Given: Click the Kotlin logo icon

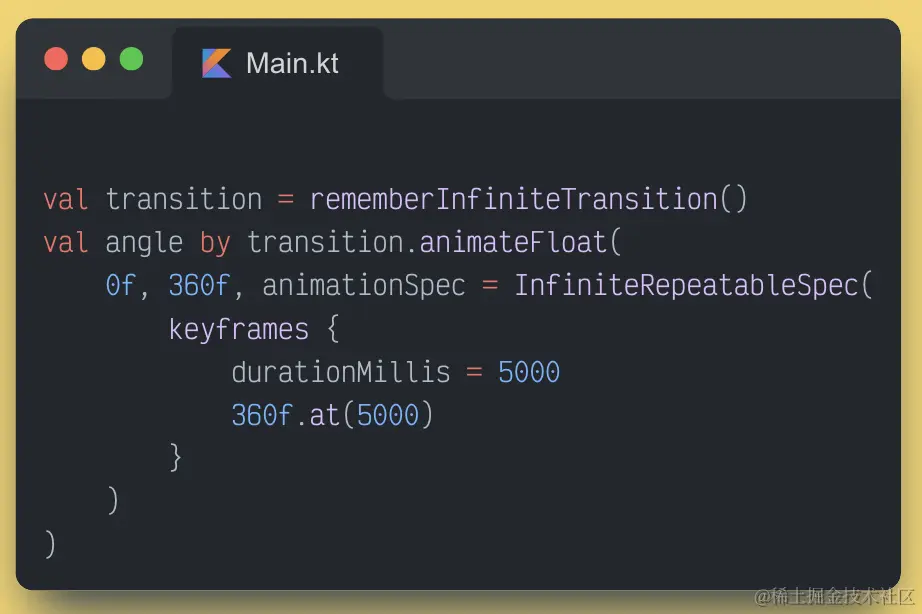Looking at the screenshot, I should pyautogui.click(x=216, y=63).
